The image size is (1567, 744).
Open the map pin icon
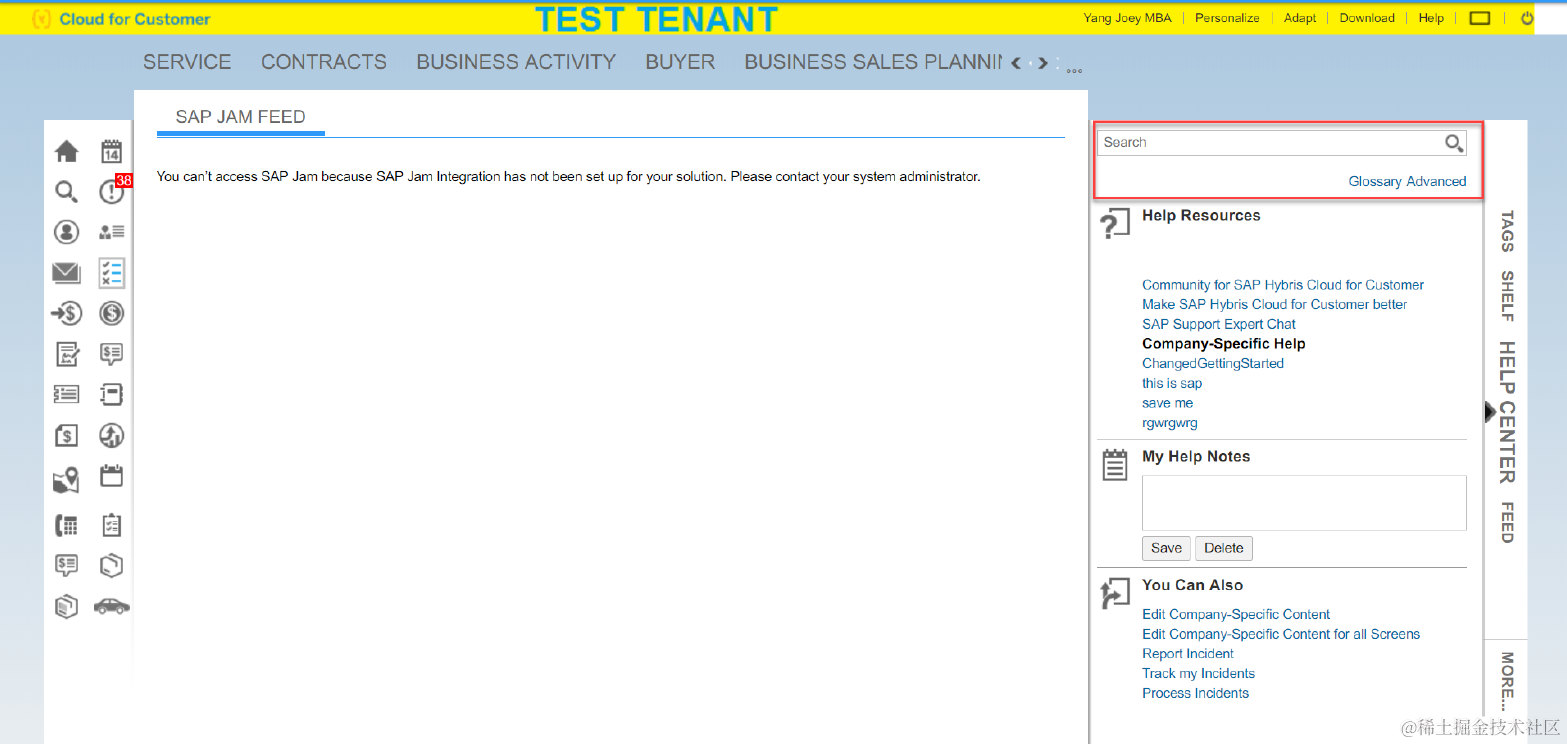[x=66, y=481]
